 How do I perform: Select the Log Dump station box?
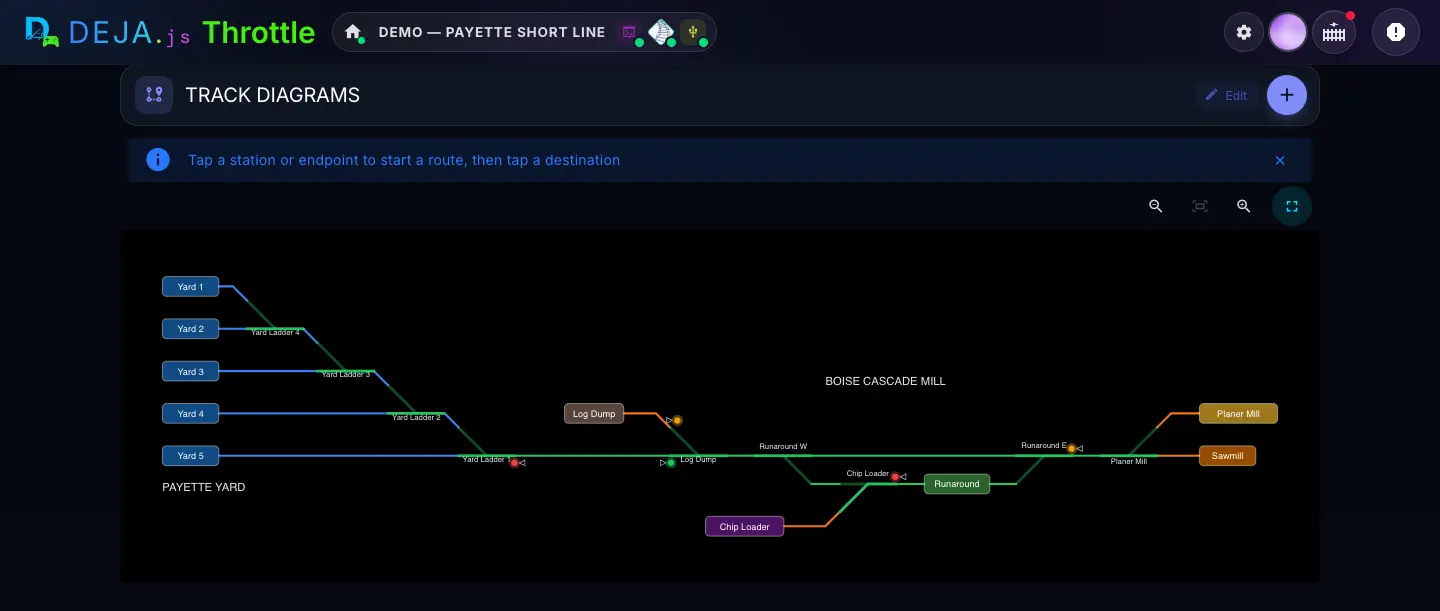point(594,413)
